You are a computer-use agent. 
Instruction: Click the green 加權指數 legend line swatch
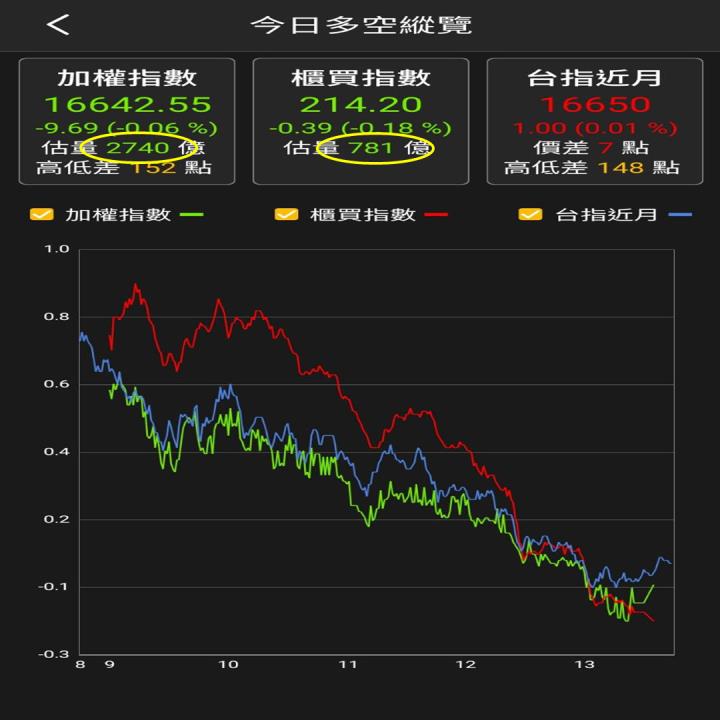[193, 215]
